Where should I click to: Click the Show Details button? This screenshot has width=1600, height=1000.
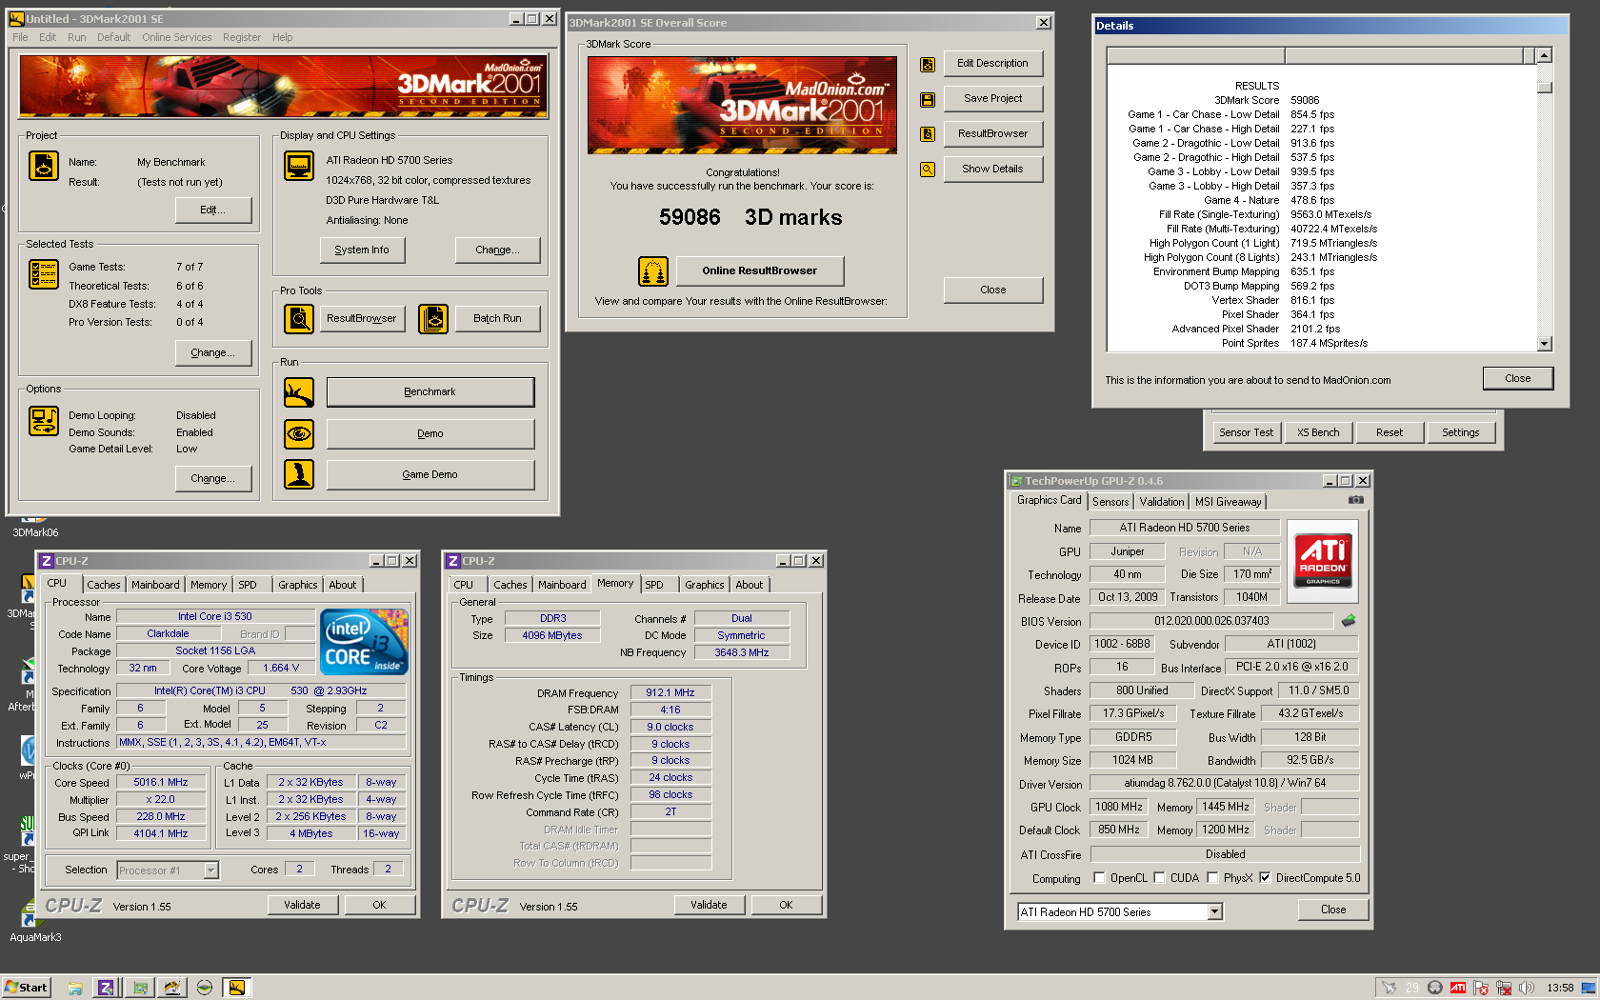[x=992, y=169]
